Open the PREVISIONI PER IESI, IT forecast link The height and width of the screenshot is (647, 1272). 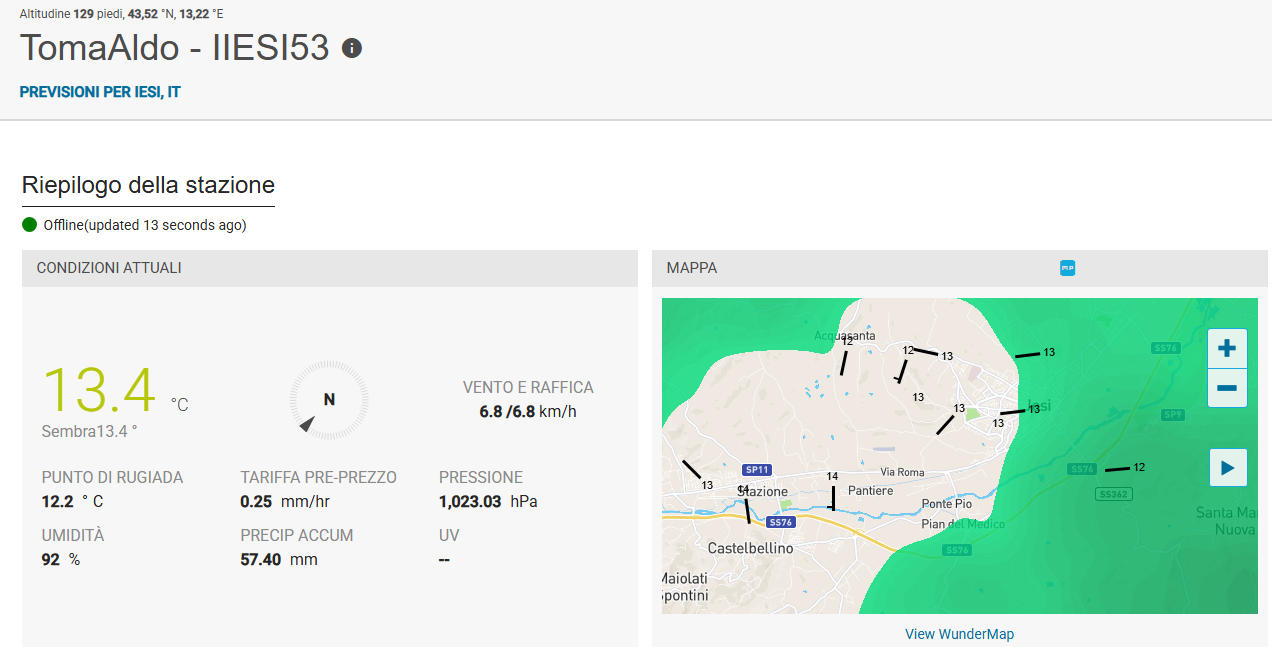(x=100, y=92)
